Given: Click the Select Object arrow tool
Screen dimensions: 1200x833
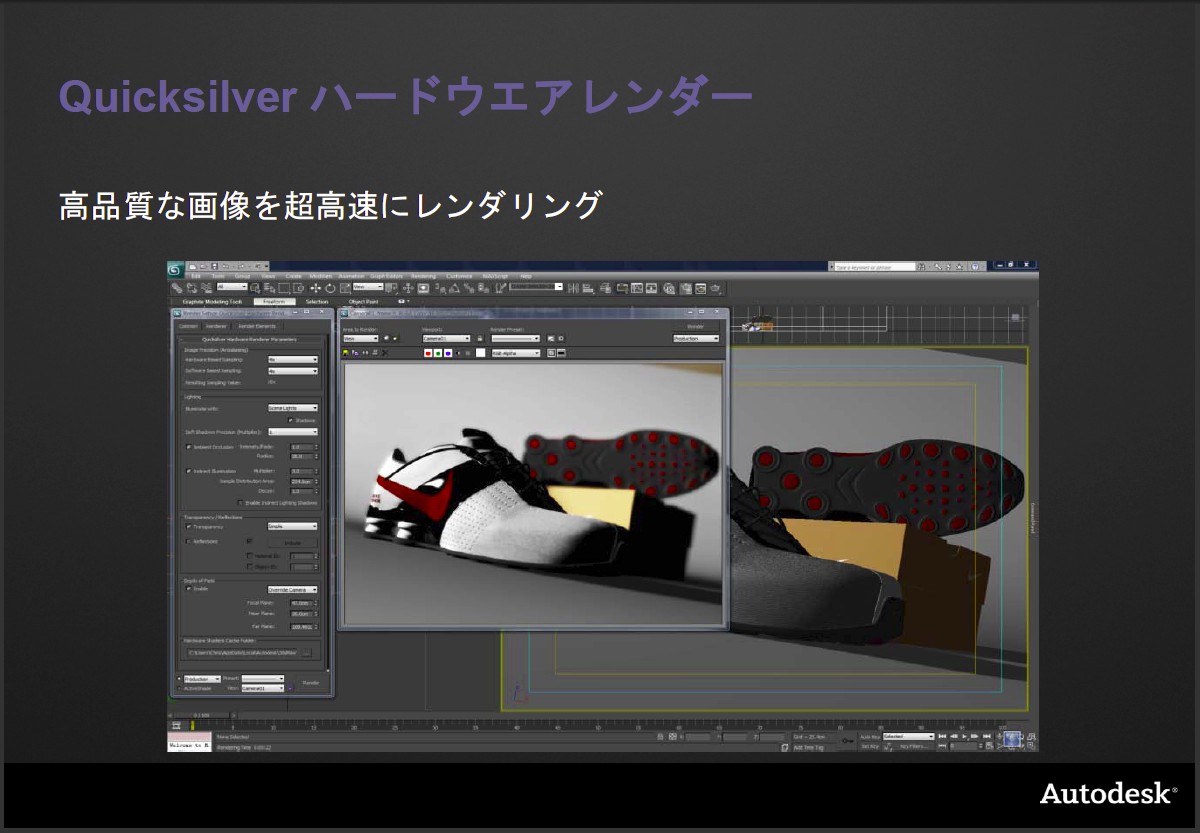Looking at the screenshot, I should [255, 288].
